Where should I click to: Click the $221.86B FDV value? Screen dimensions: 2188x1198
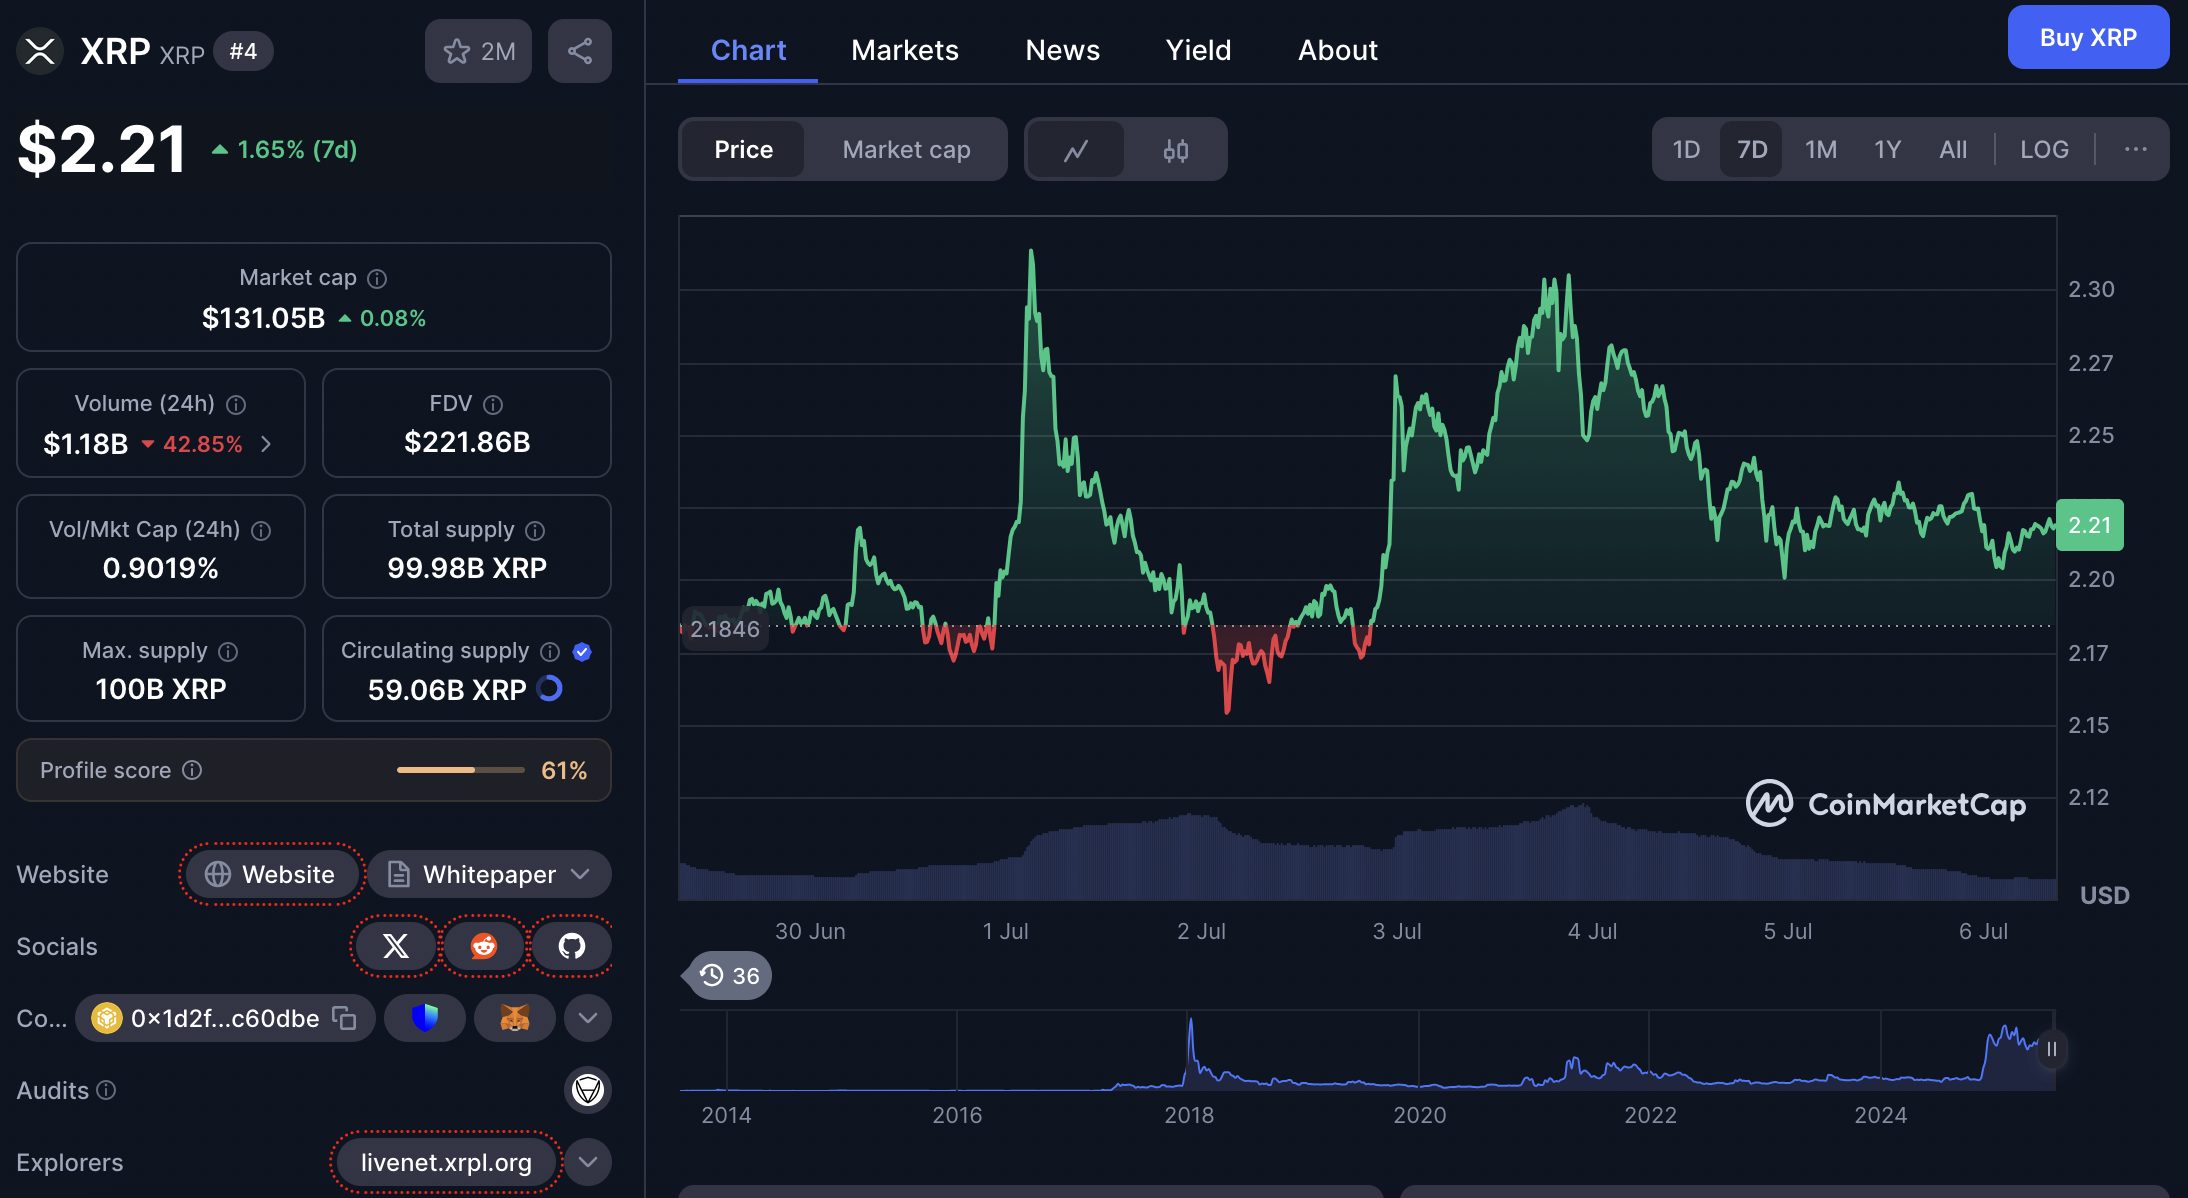tap(467, 442)
